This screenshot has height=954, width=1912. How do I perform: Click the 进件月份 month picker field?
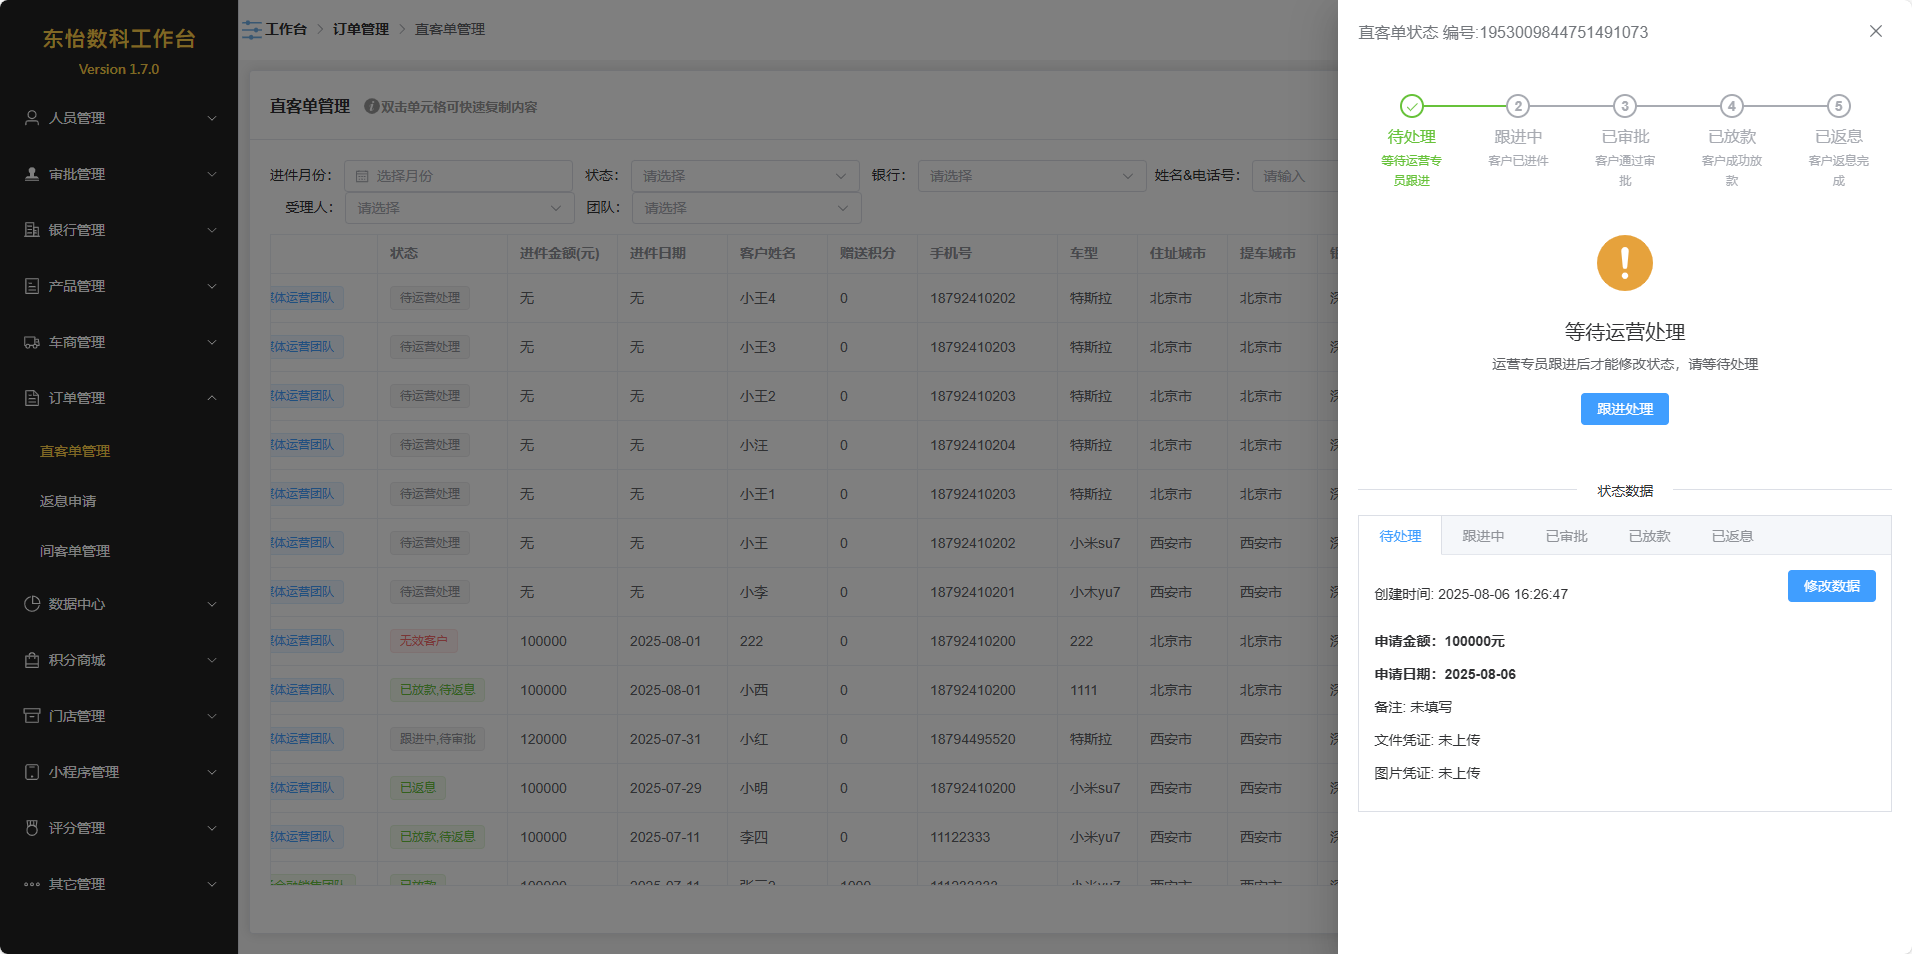pos(458,176)
